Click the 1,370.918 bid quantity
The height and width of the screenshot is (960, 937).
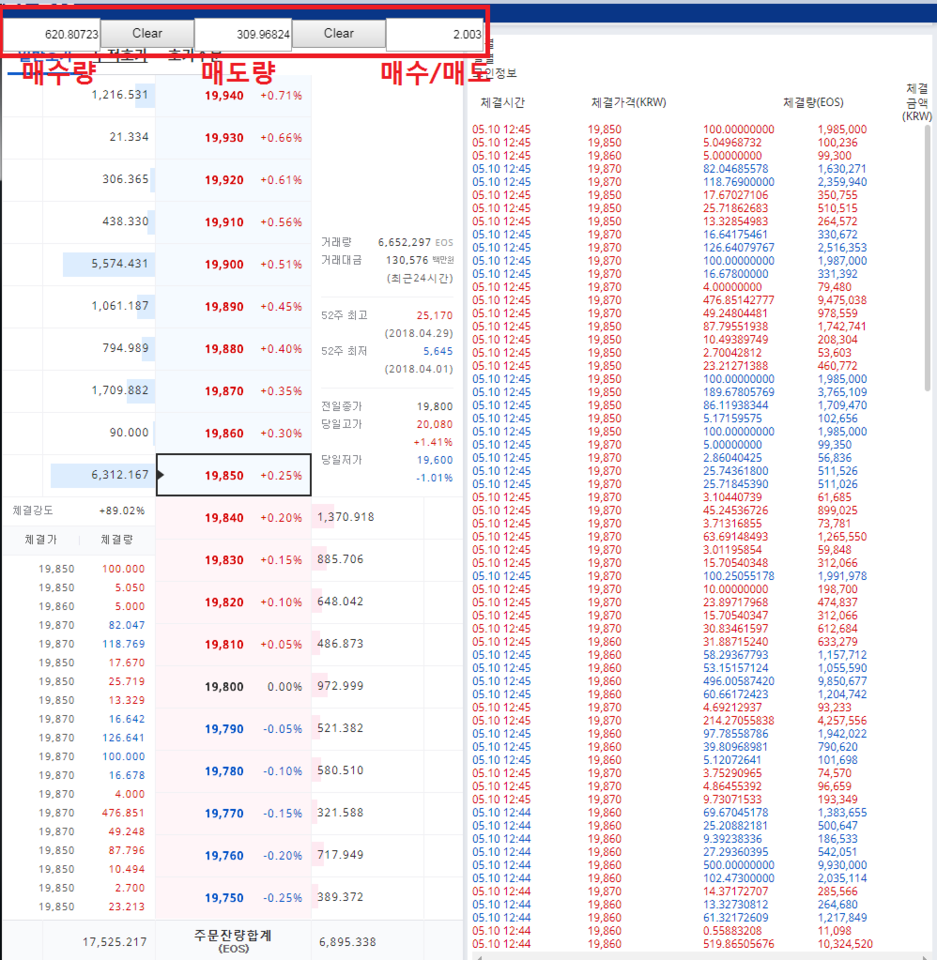click(345, 517)
